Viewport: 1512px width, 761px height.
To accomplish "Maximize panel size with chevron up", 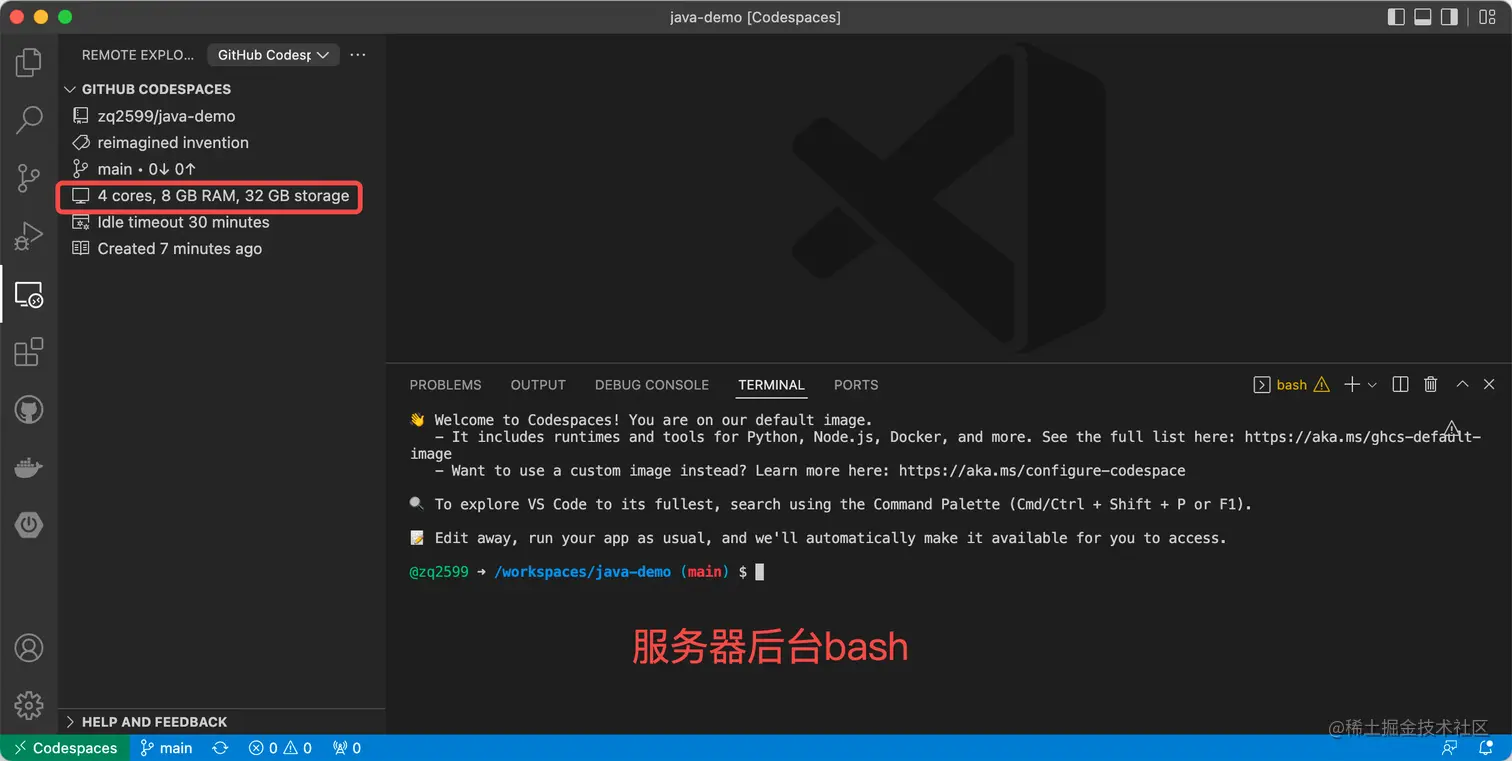I will tap(1462, 385).
